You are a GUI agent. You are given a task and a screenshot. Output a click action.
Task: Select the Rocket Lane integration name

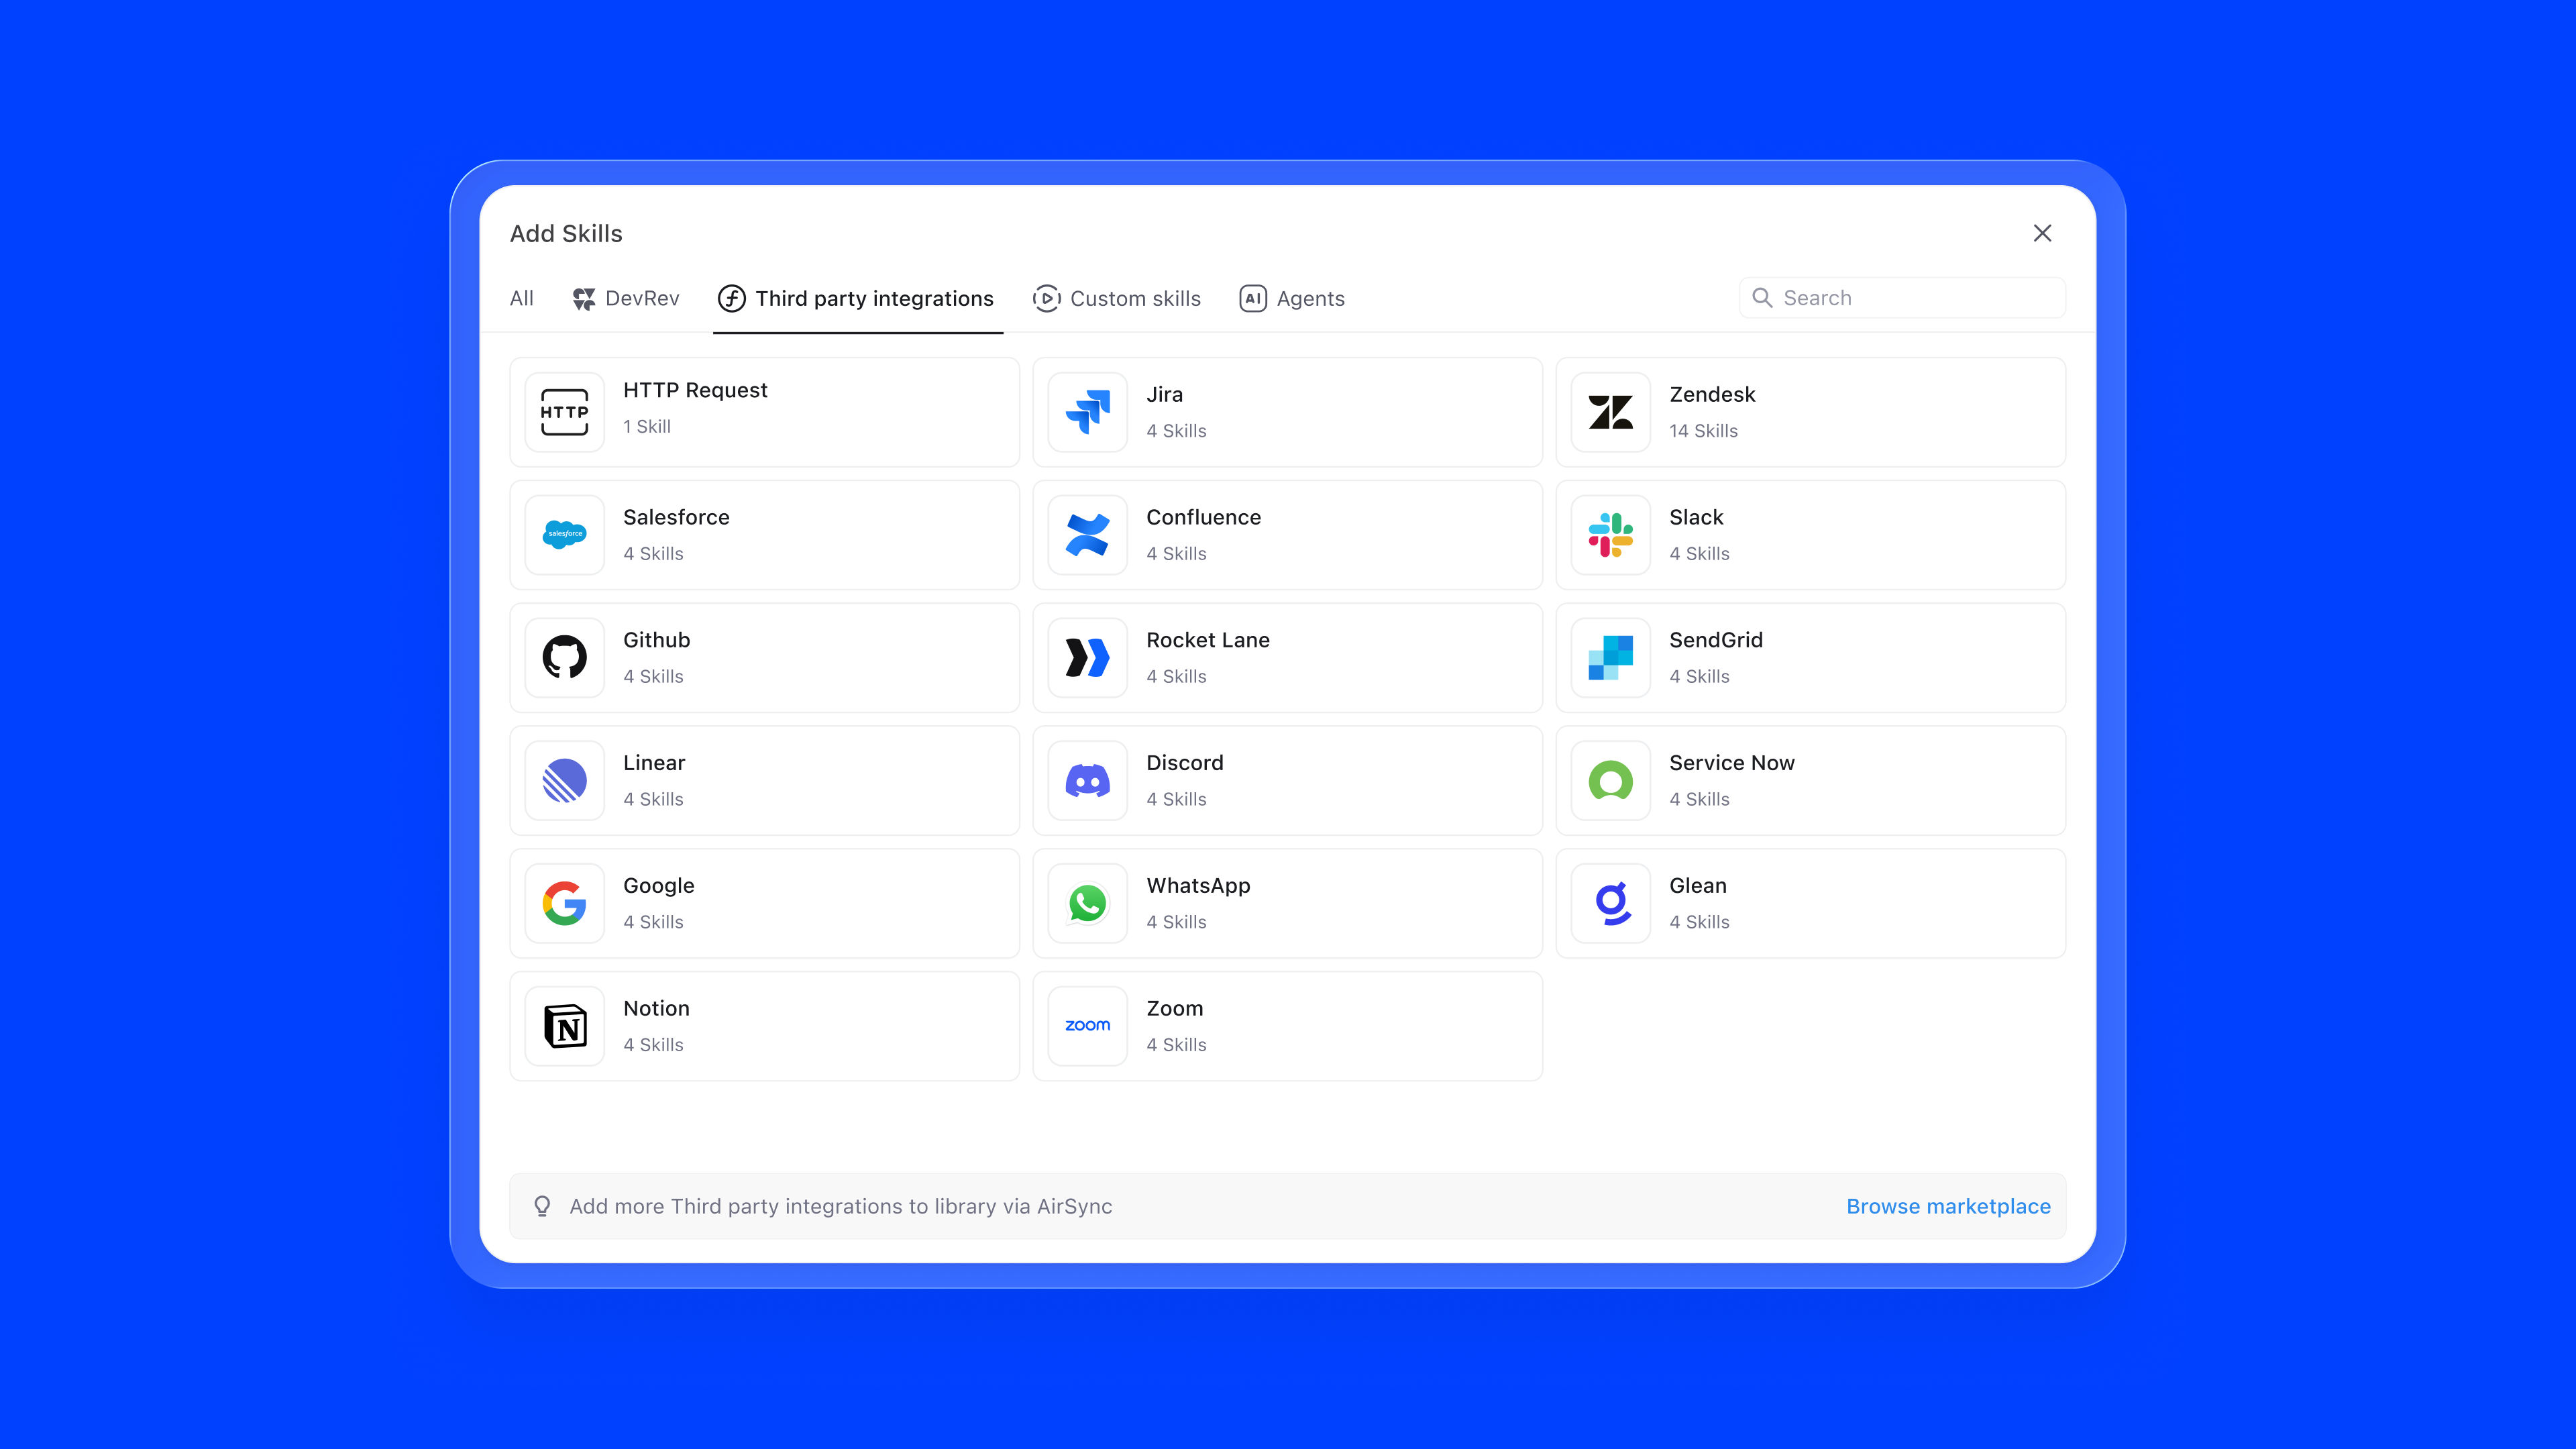tap(1208, 640)
